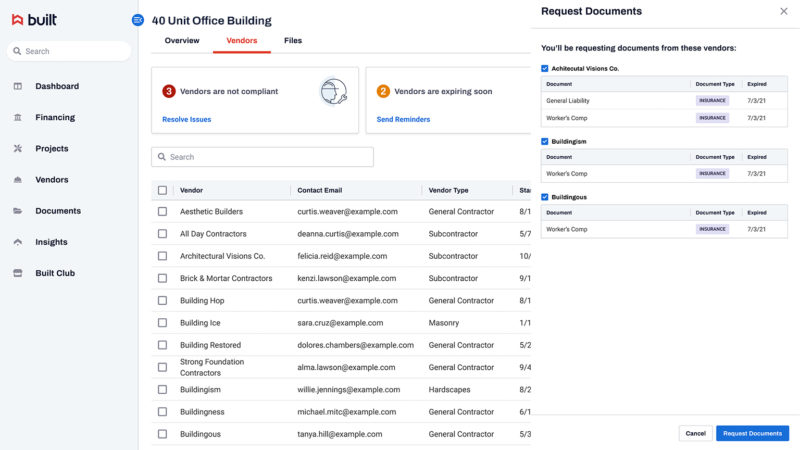The width and height of the screenshot is (800, 450).
Task: Open Built Club sidebar icon
Action: 18,273
